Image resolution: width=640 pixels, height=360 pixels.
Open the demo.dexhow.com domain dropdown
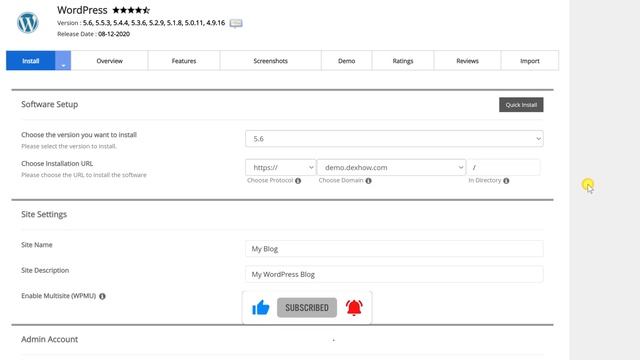391,167
